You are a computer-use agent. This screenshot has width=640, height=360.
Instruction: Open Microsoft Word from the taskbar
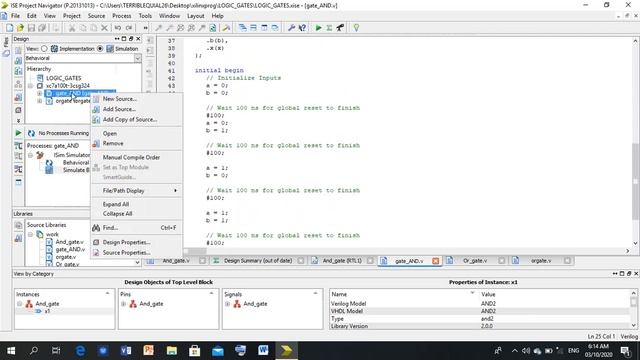263,351
